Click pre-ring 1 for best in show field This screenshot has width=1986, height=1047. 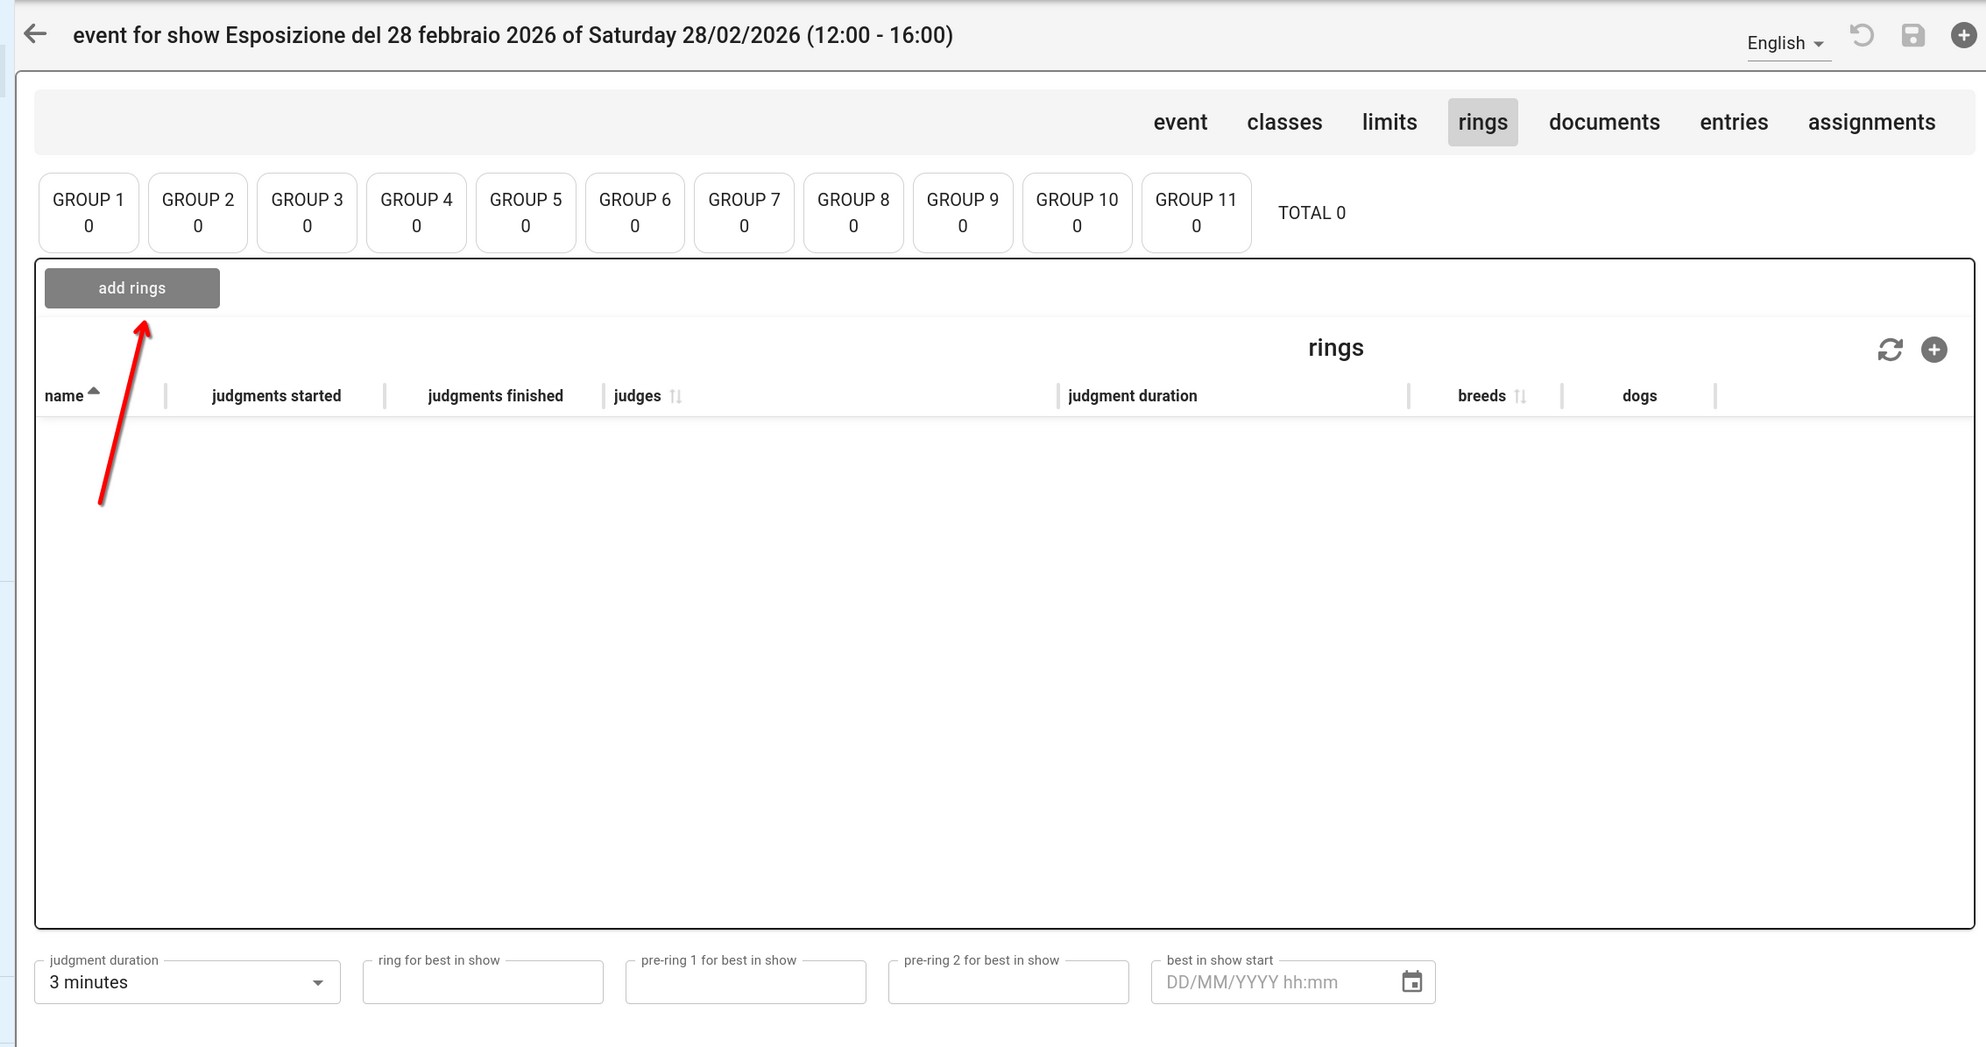[746, 982]
